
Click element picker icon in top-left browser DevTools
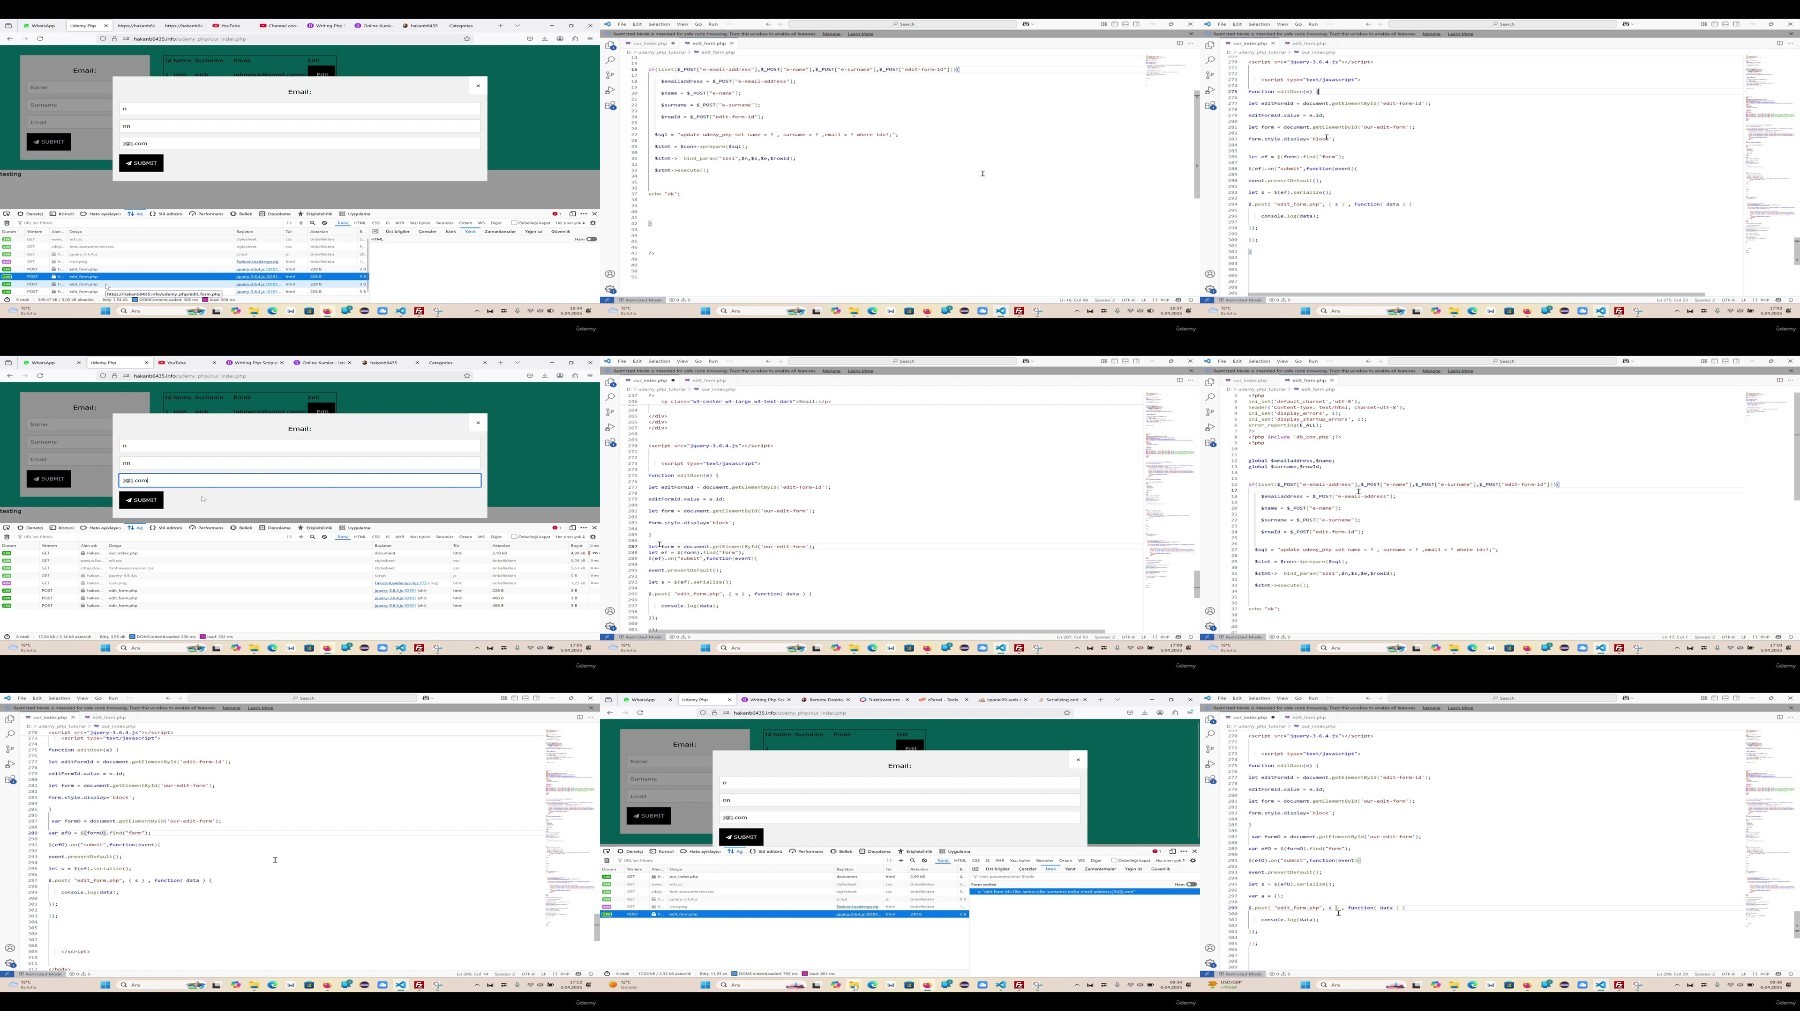[x=7, y=213]
